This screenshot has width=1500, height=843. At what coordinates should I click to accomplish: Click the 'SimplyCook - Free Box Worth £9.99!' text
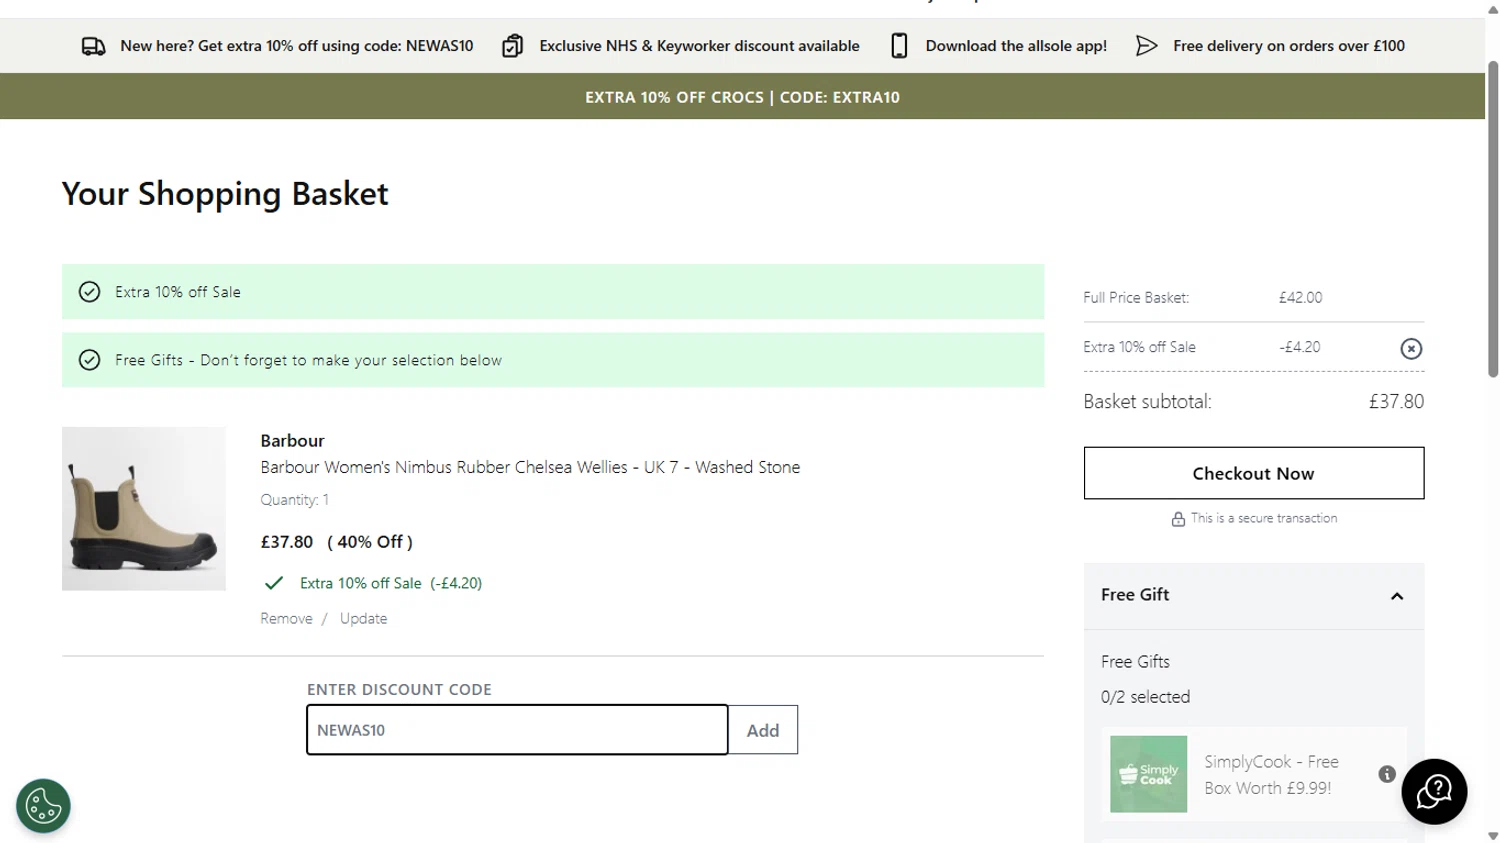1271,775
